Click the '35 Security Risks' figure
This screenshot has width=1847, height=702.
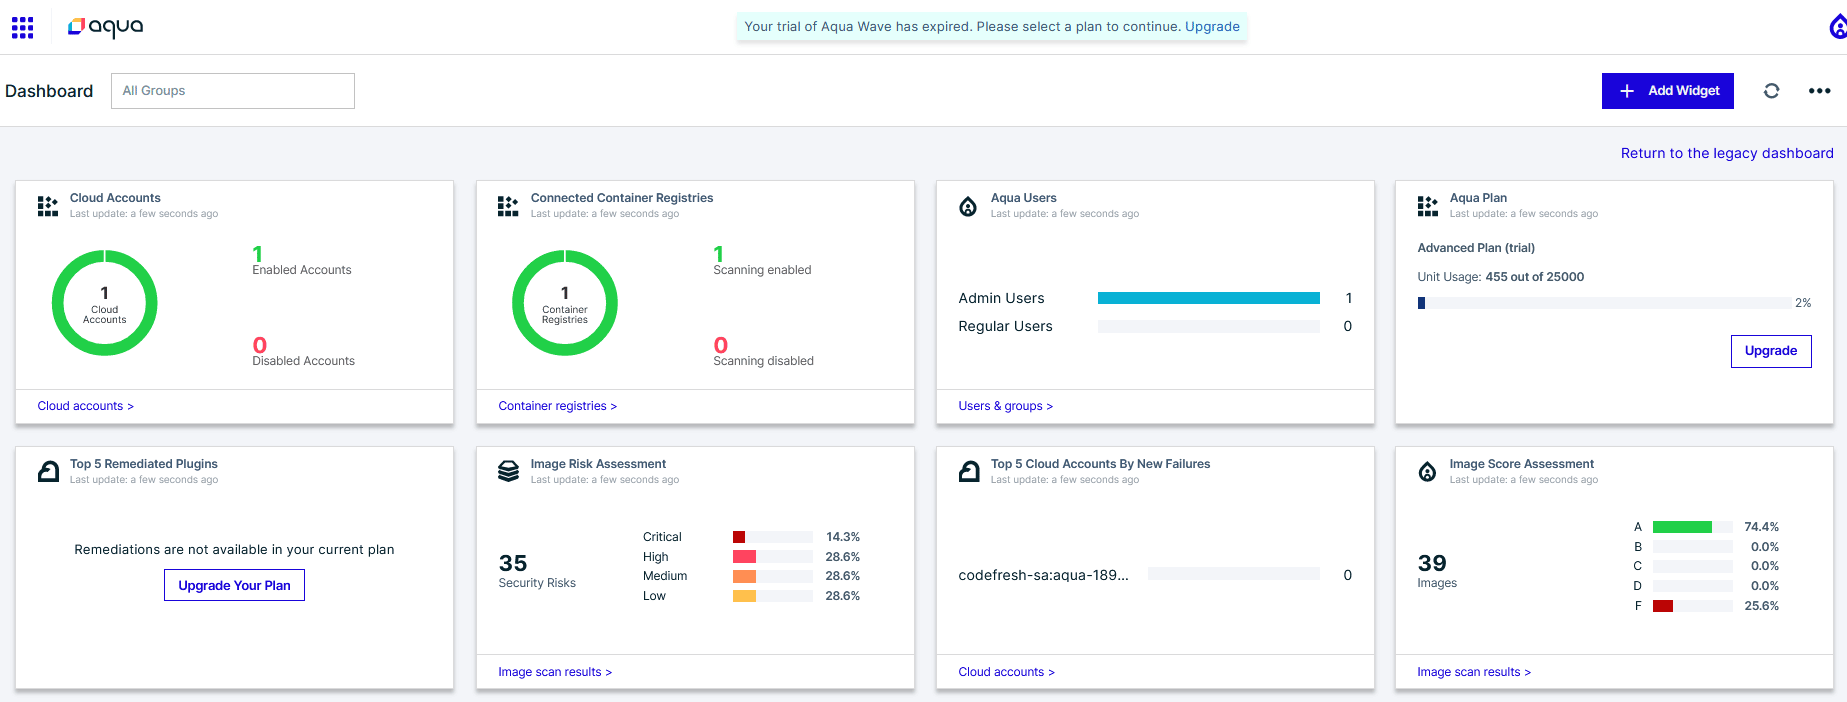click(x=537, y=571)
